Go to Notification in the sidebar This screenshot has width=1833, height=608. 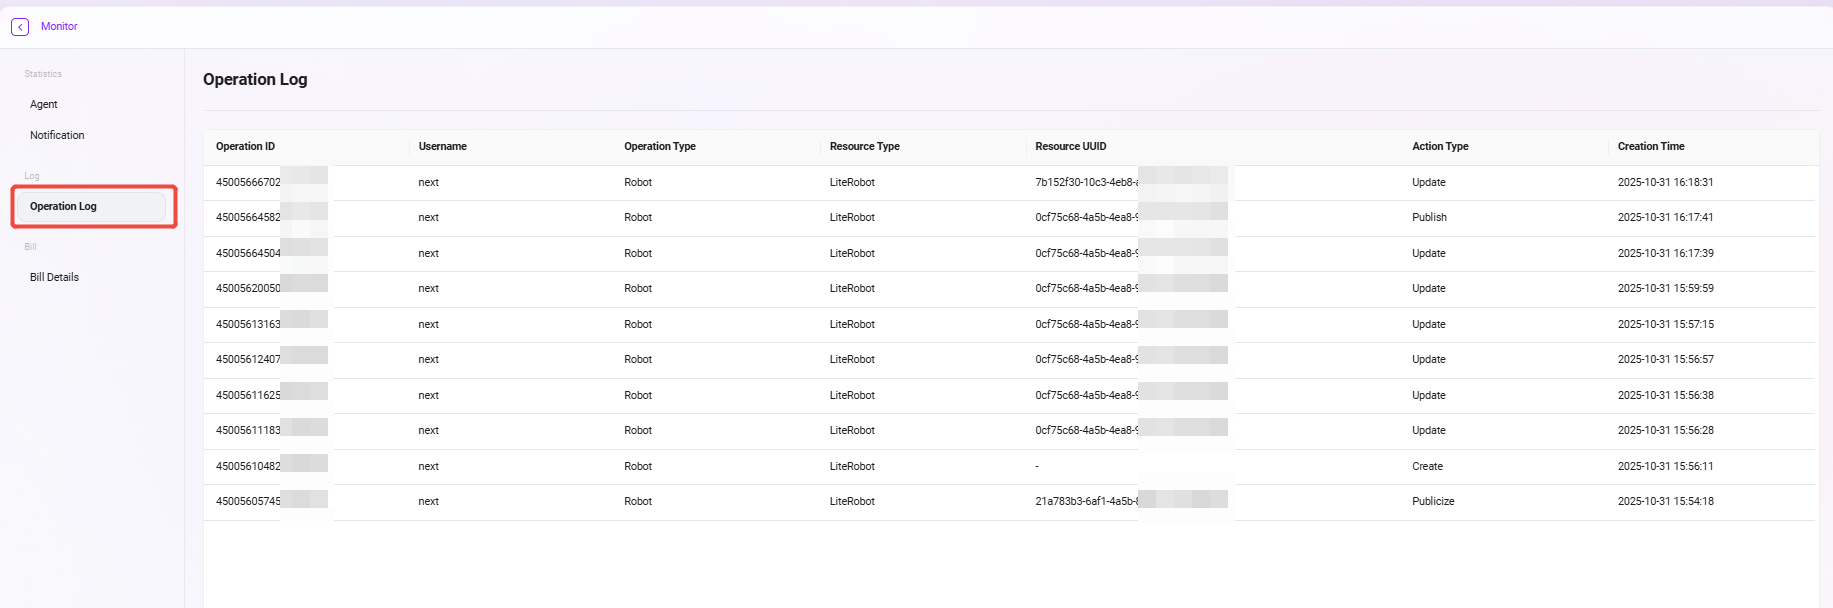57,136
